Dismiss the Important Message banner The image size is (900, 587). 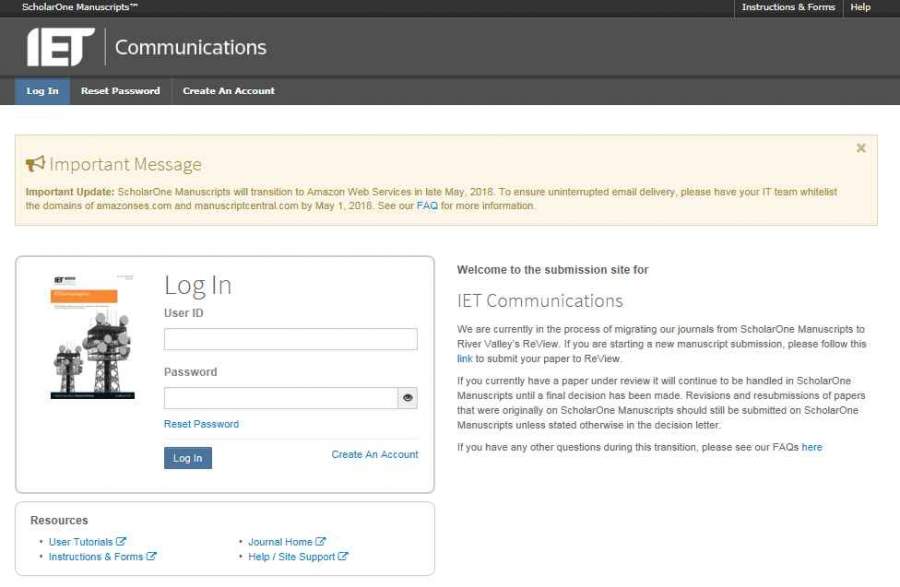point(861,148)
